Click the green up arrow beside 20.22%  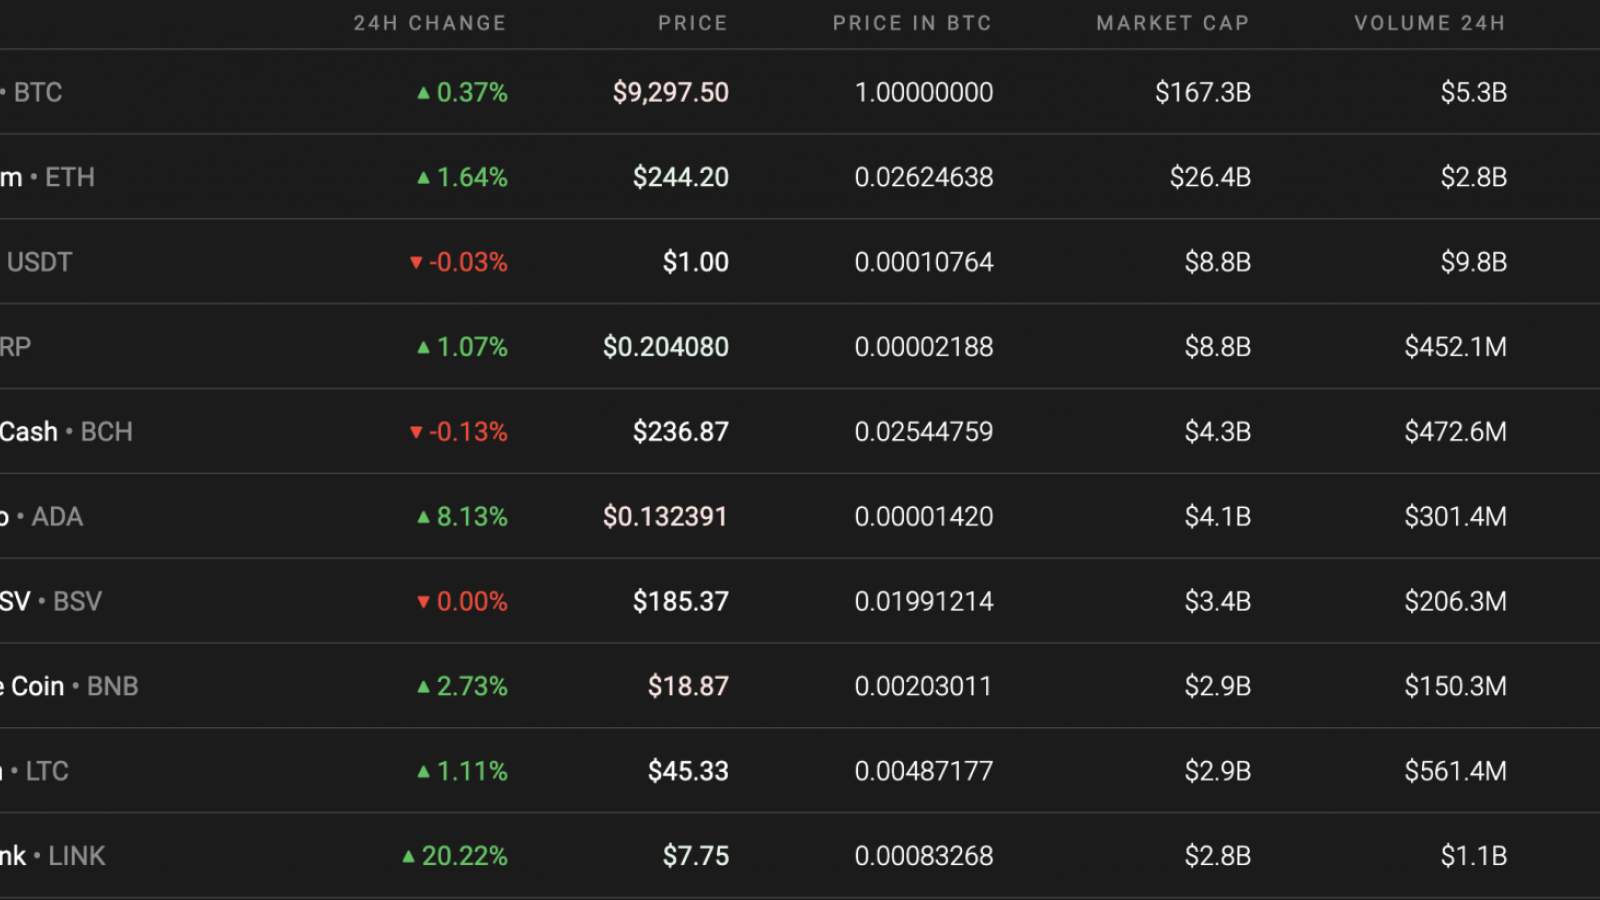click(x=408, y=857)
